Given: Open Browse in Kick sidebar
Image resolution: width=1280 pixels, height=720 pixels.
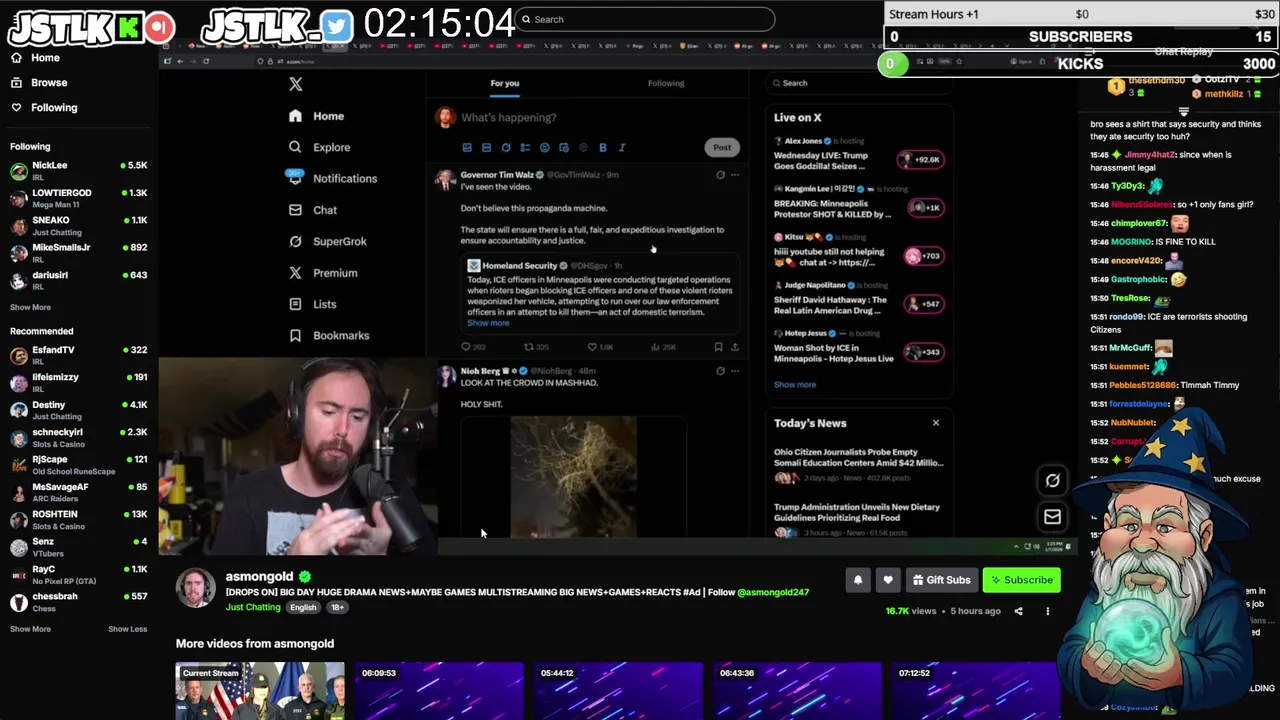Looking at the screenshot, I should pos(39,83).
